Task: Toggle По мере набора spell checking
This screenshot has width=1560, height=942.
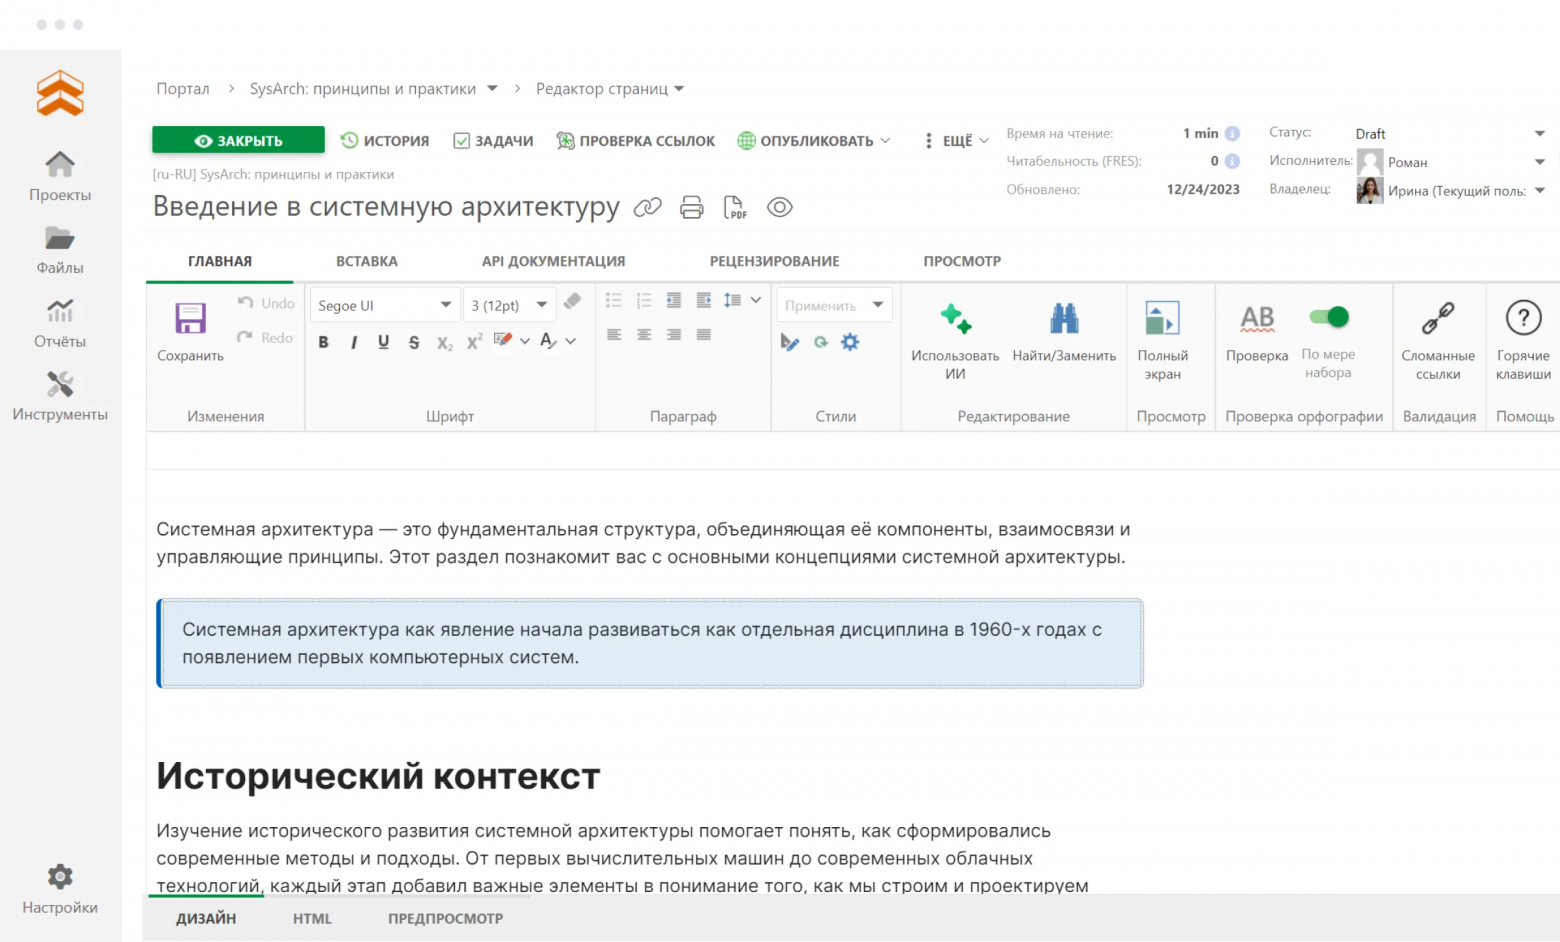Action: [x=1329, y=317]
